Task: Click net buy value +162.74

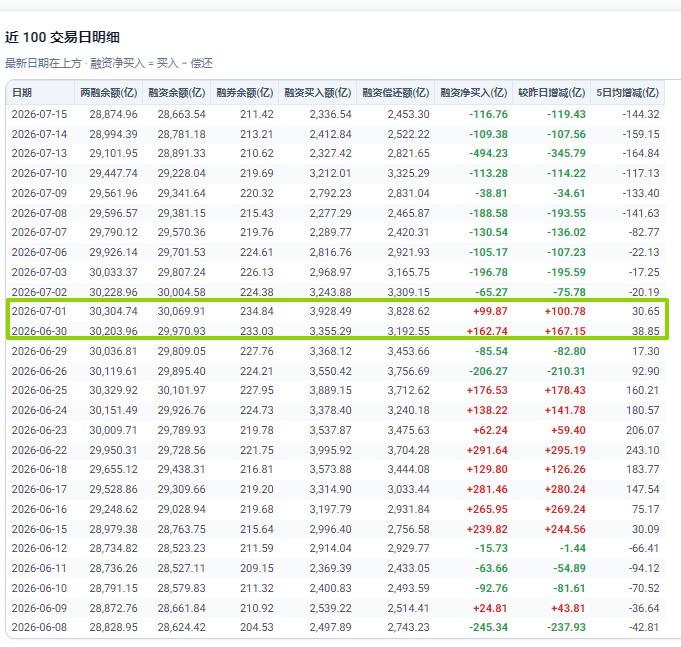Action: 487,331
